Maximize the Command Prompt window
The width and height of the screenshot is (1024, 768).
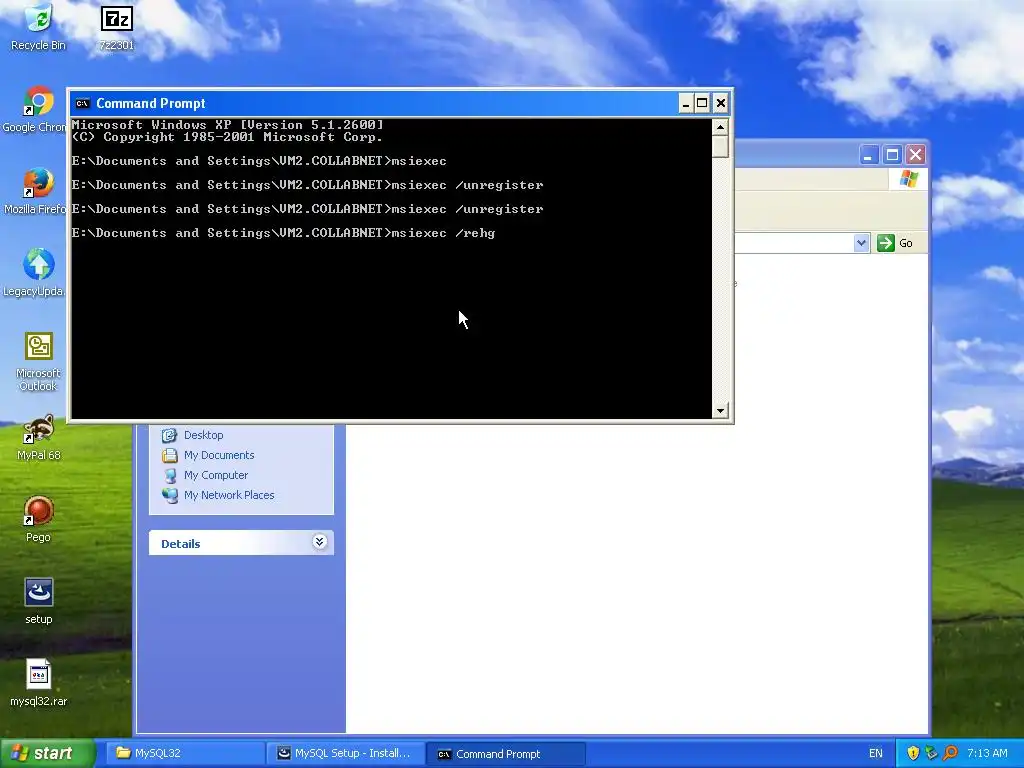(x=702, y=103)
